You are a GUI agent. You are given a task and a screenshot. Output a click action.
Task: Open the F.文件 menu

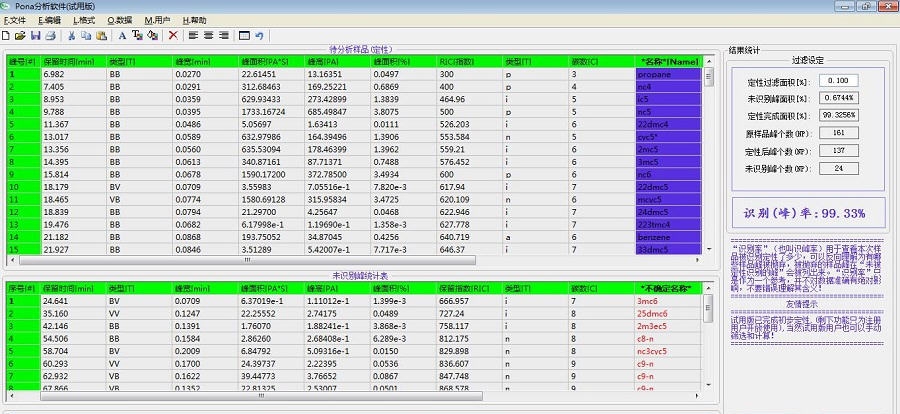(x=14, y=19)
